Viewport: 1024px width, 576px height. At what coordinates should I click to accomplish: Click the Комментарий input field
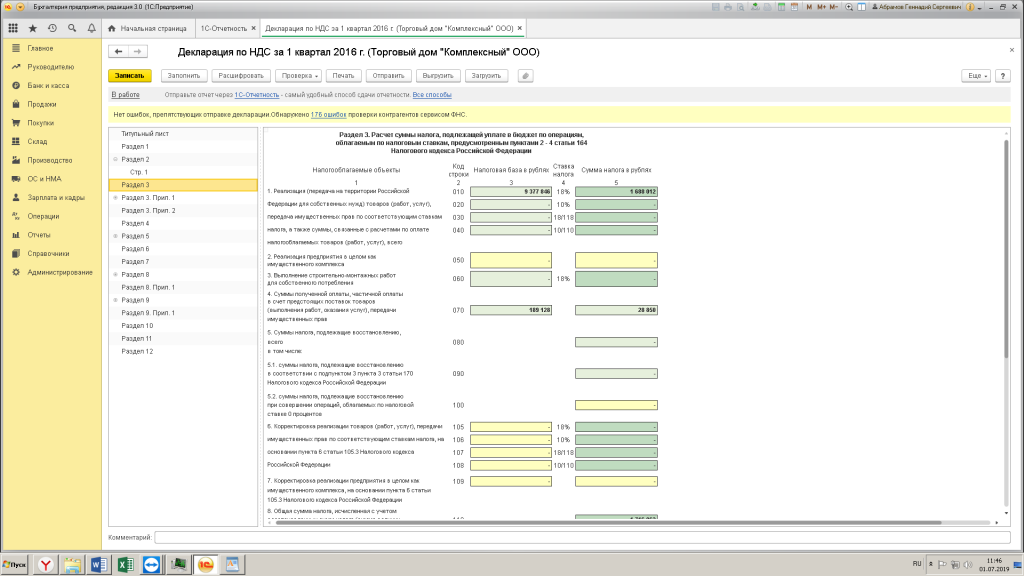[582, 537]
